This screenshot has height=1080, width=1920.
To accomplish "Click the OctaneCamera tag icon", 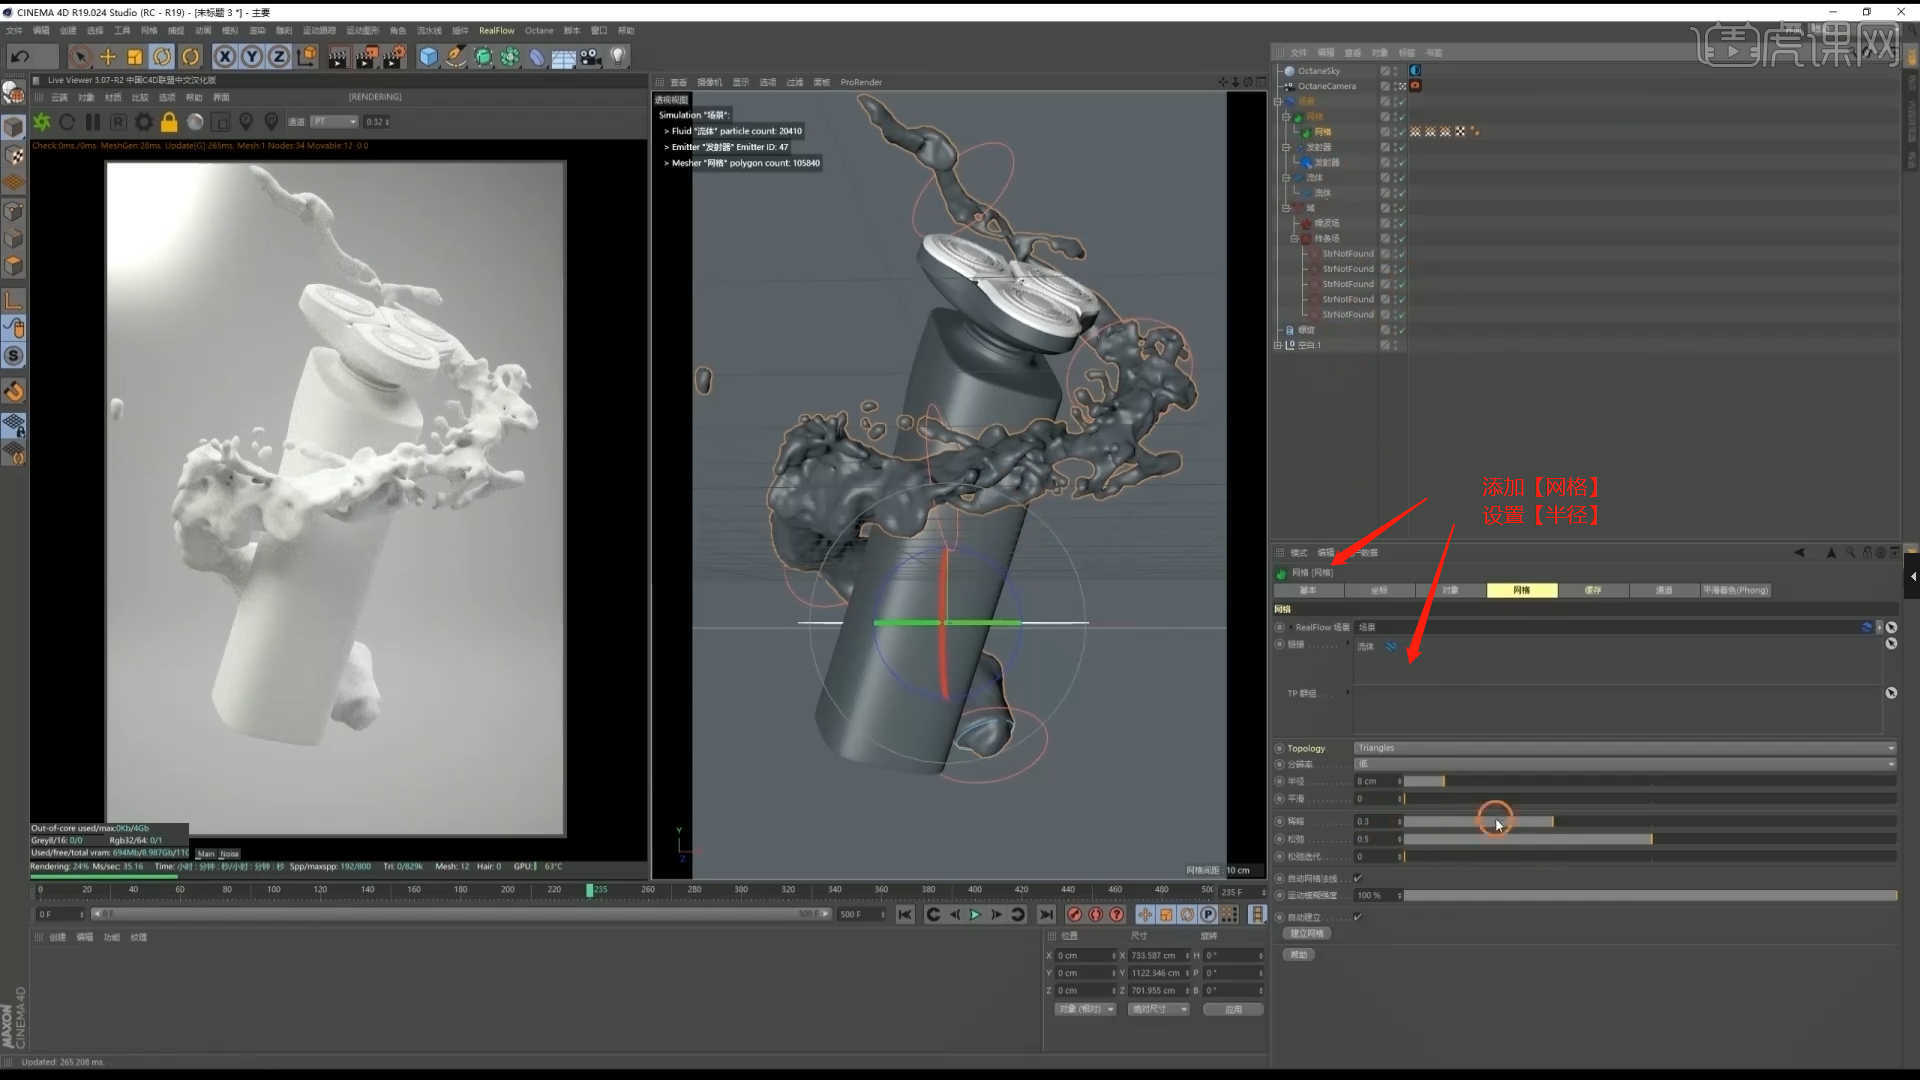I will pyautogui.click(x=1415, y=86).
